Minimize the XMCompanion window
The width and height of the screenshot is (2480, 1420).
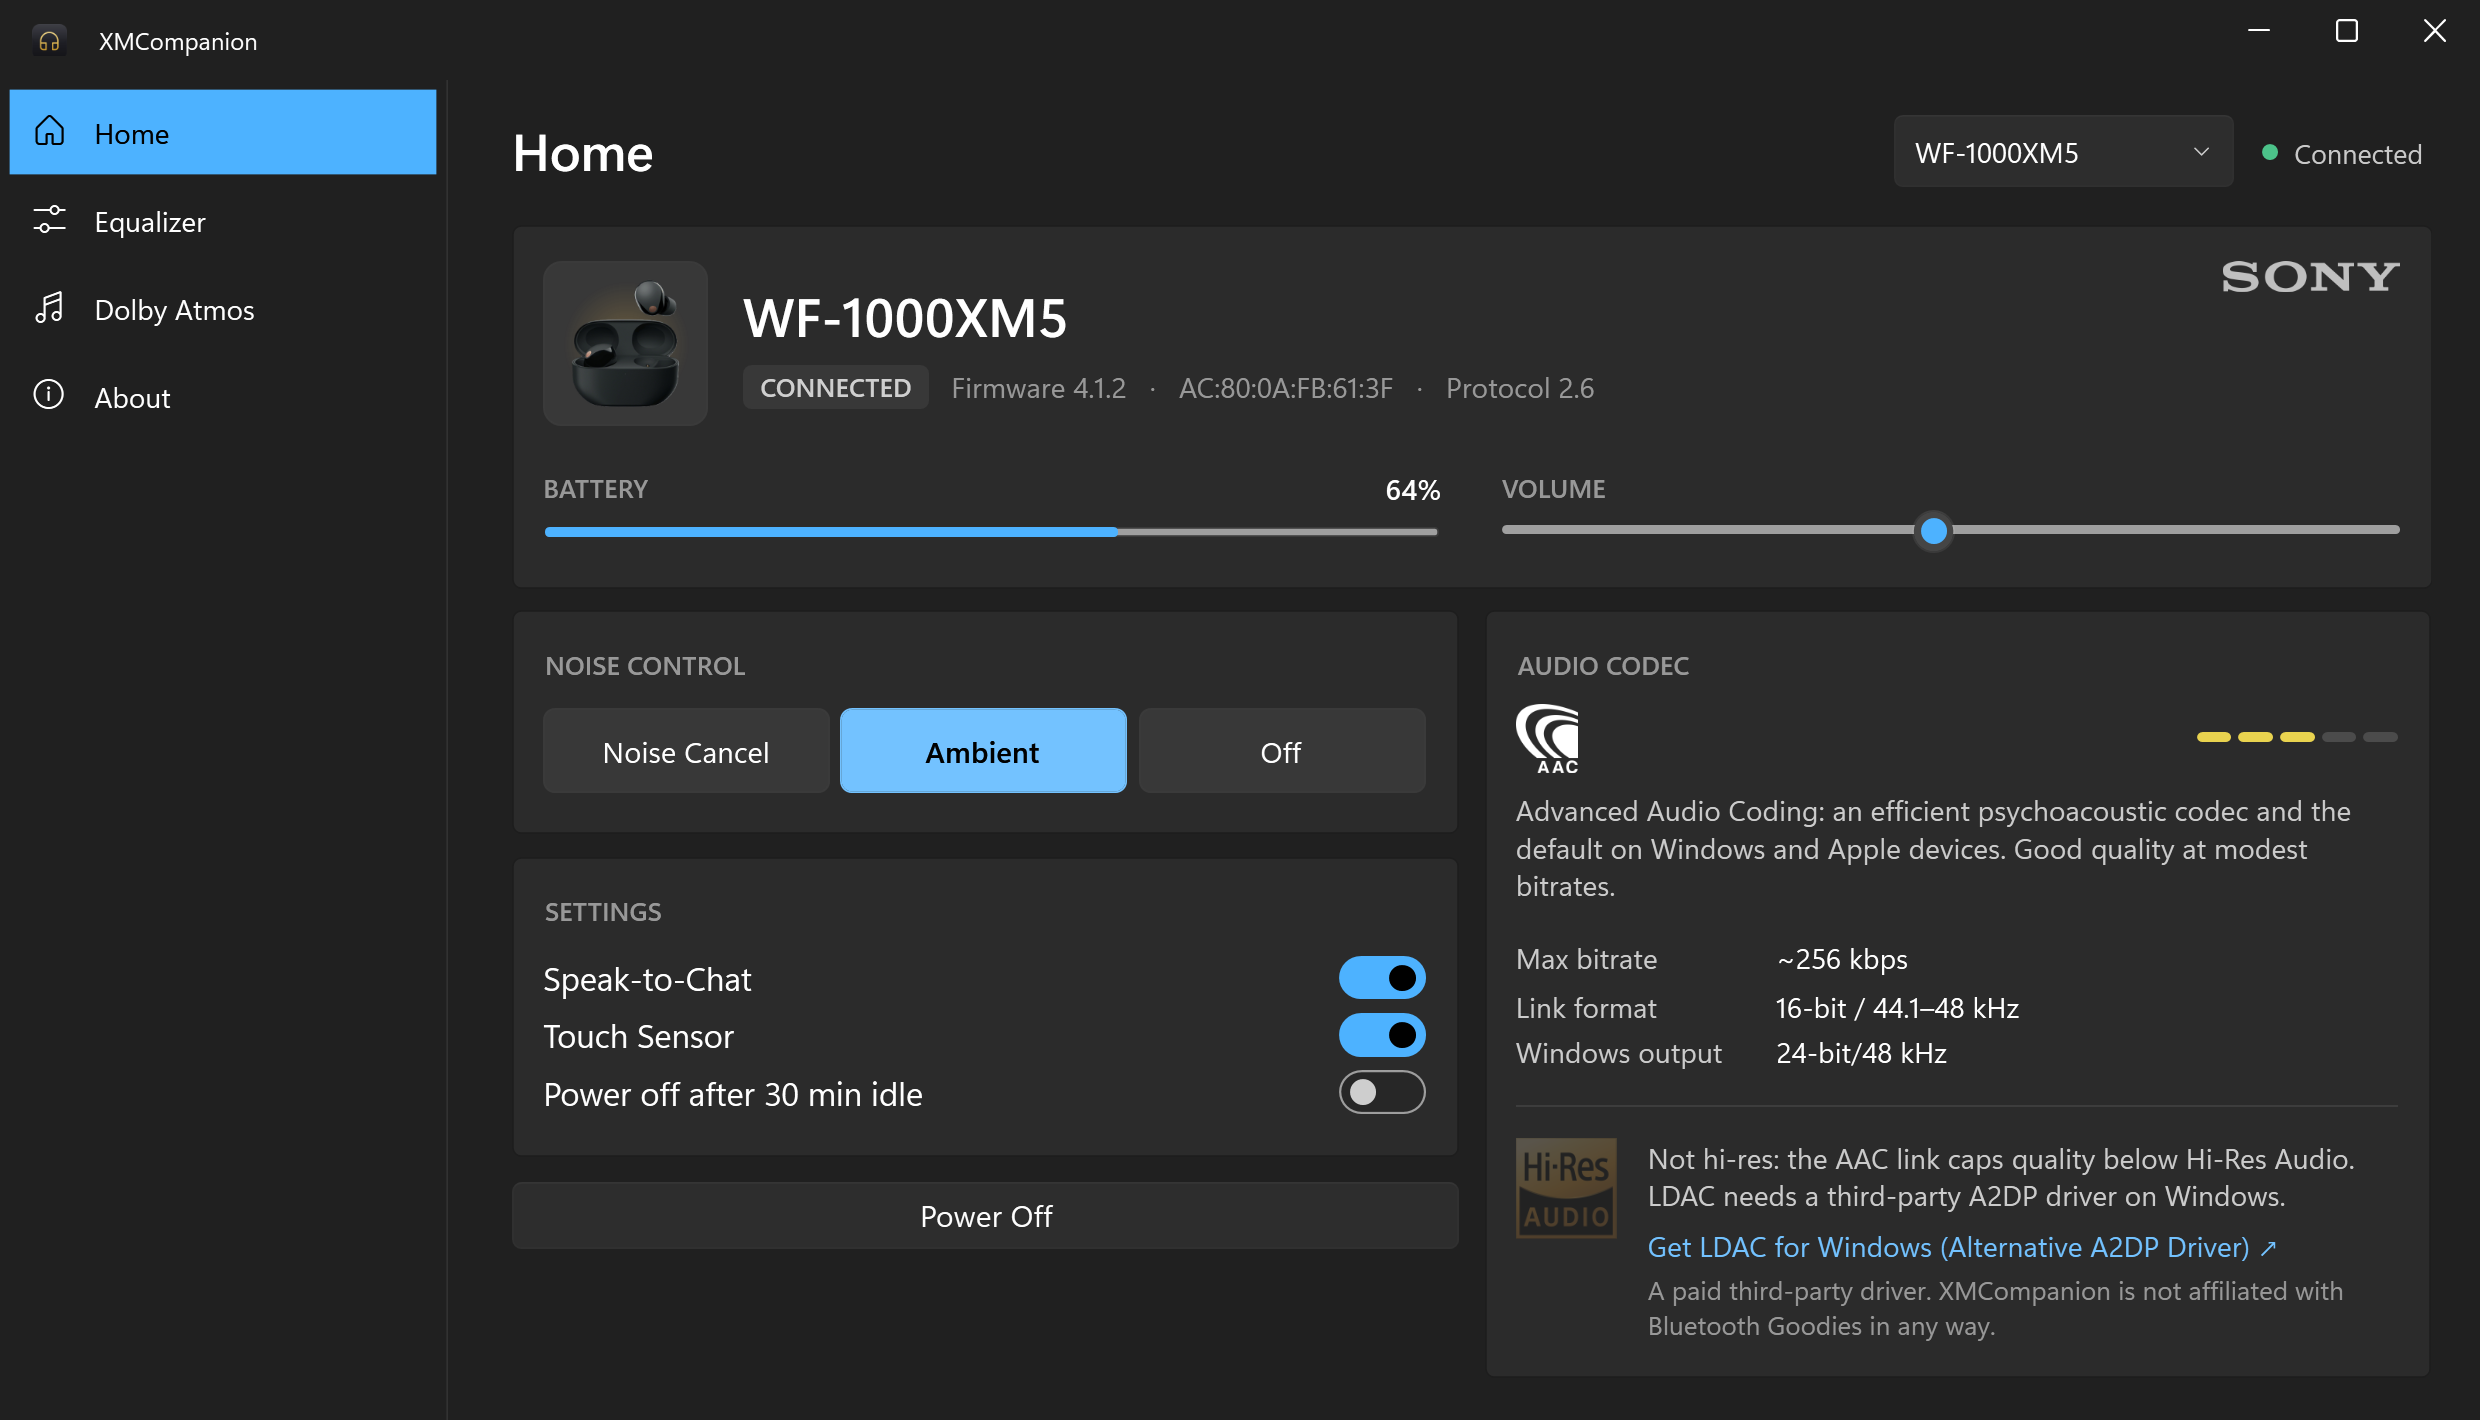pyautogui.click(x=2259, y=31)
